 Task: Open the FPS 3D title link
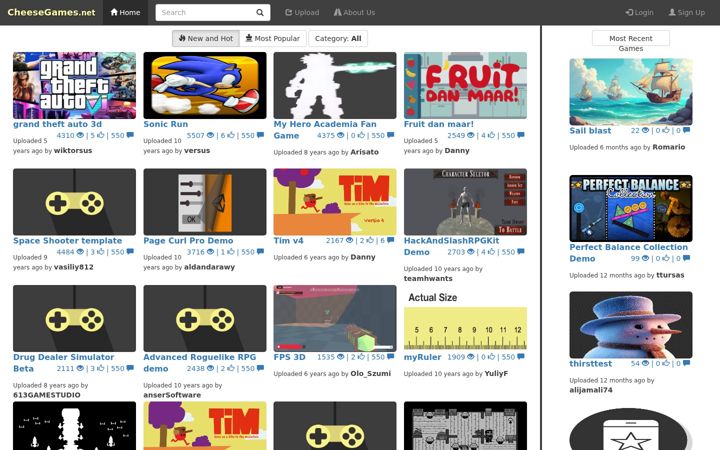point(289,357)
